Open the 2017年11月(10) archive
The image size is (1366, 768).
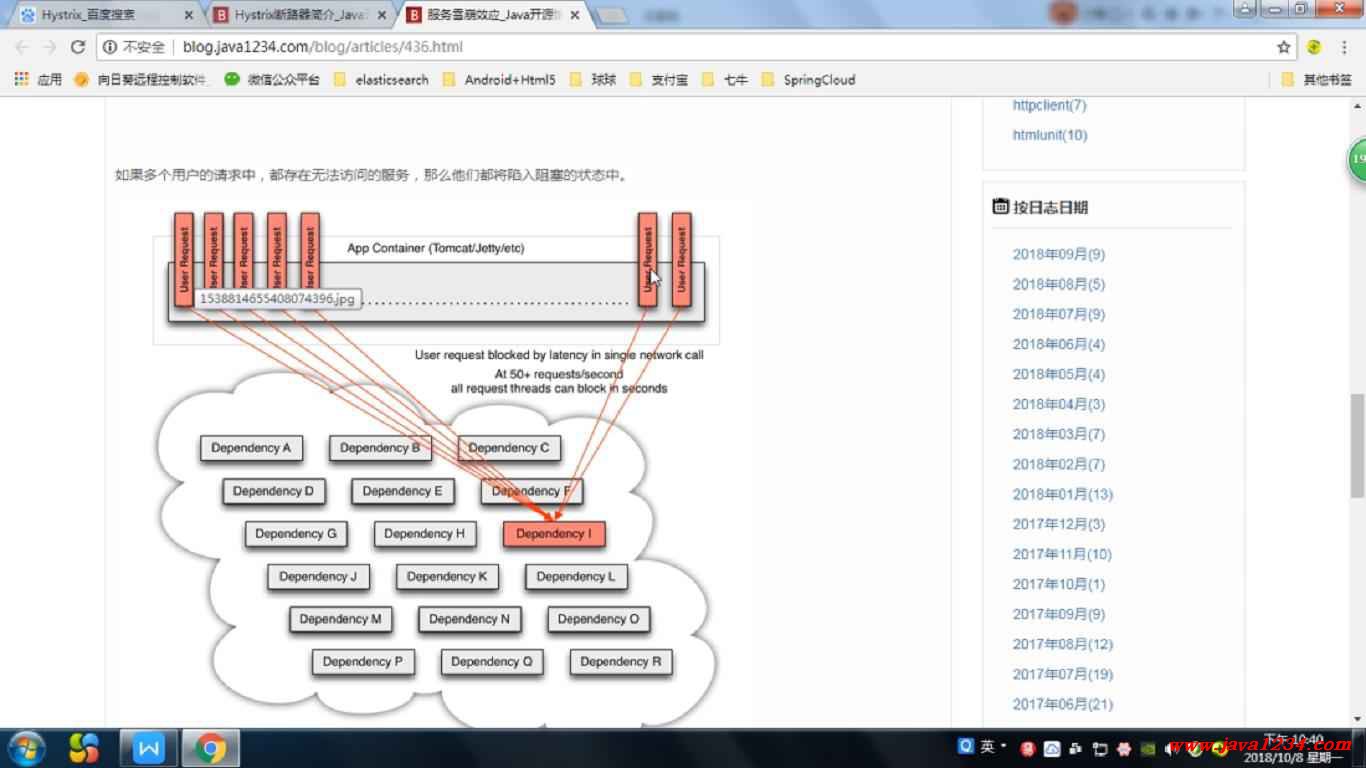pos(1062,554)
